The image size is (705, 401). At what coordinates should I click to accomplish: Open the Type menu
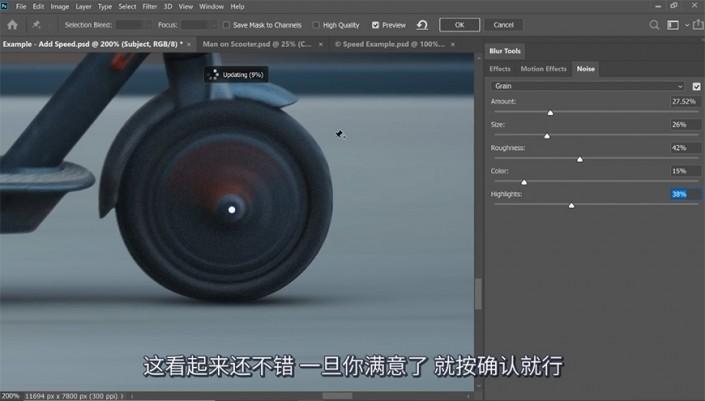pyautogui.click(x=105, y=6)
